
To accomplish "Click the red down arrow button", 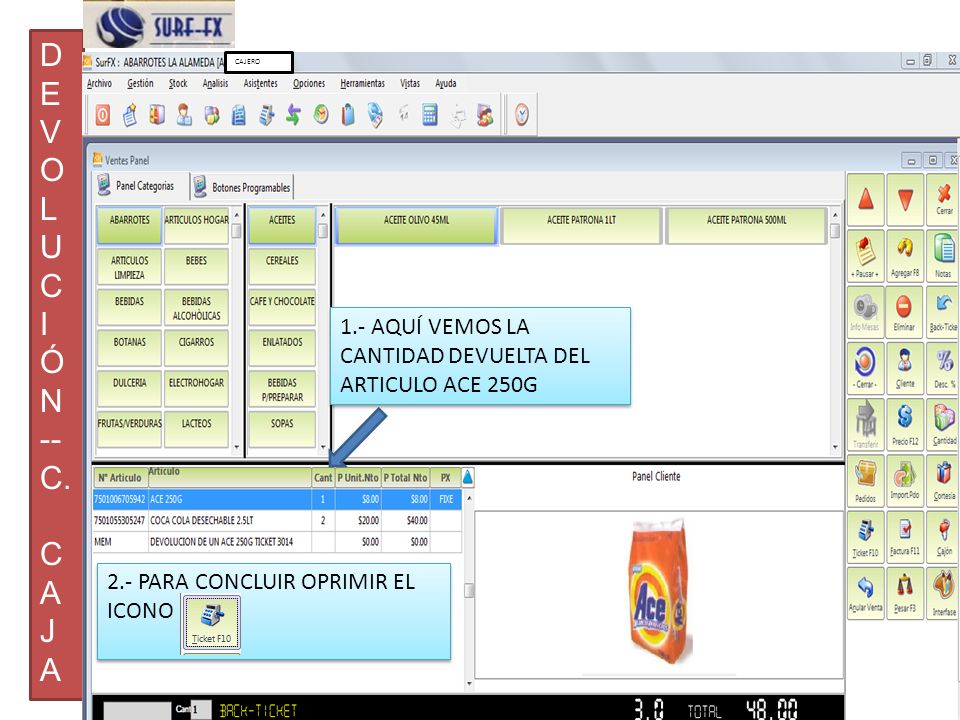I will [x=905, y=200].
